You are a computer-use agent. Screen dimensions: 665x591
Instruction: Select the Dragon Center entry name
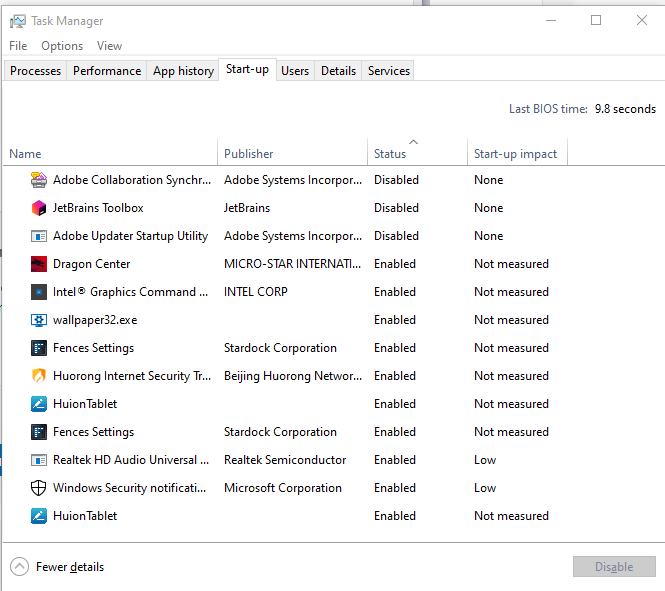click(91, 264)
